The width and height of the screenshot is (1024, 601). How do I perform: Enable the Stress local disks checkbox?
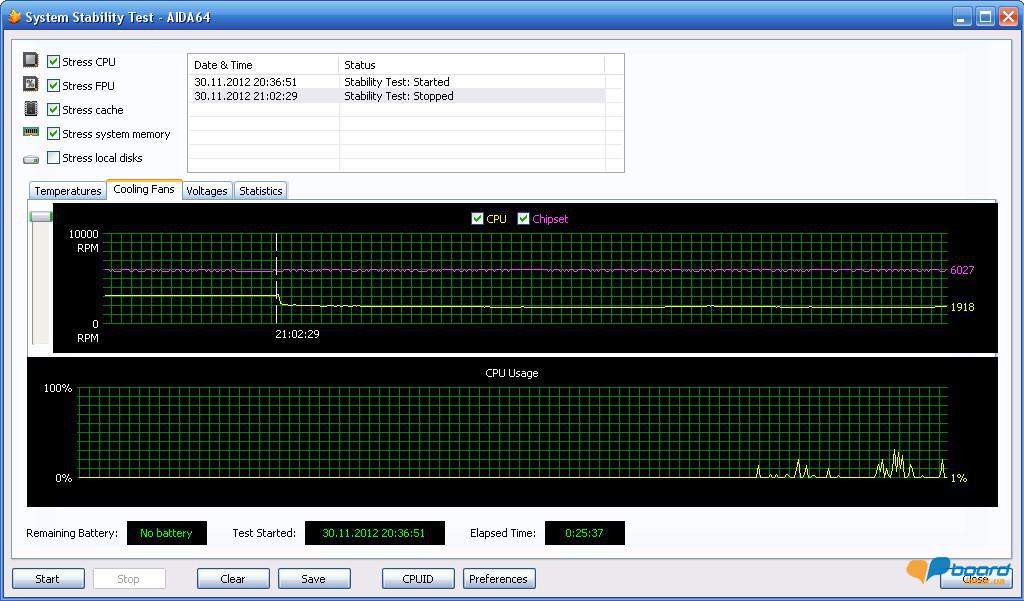54,158
